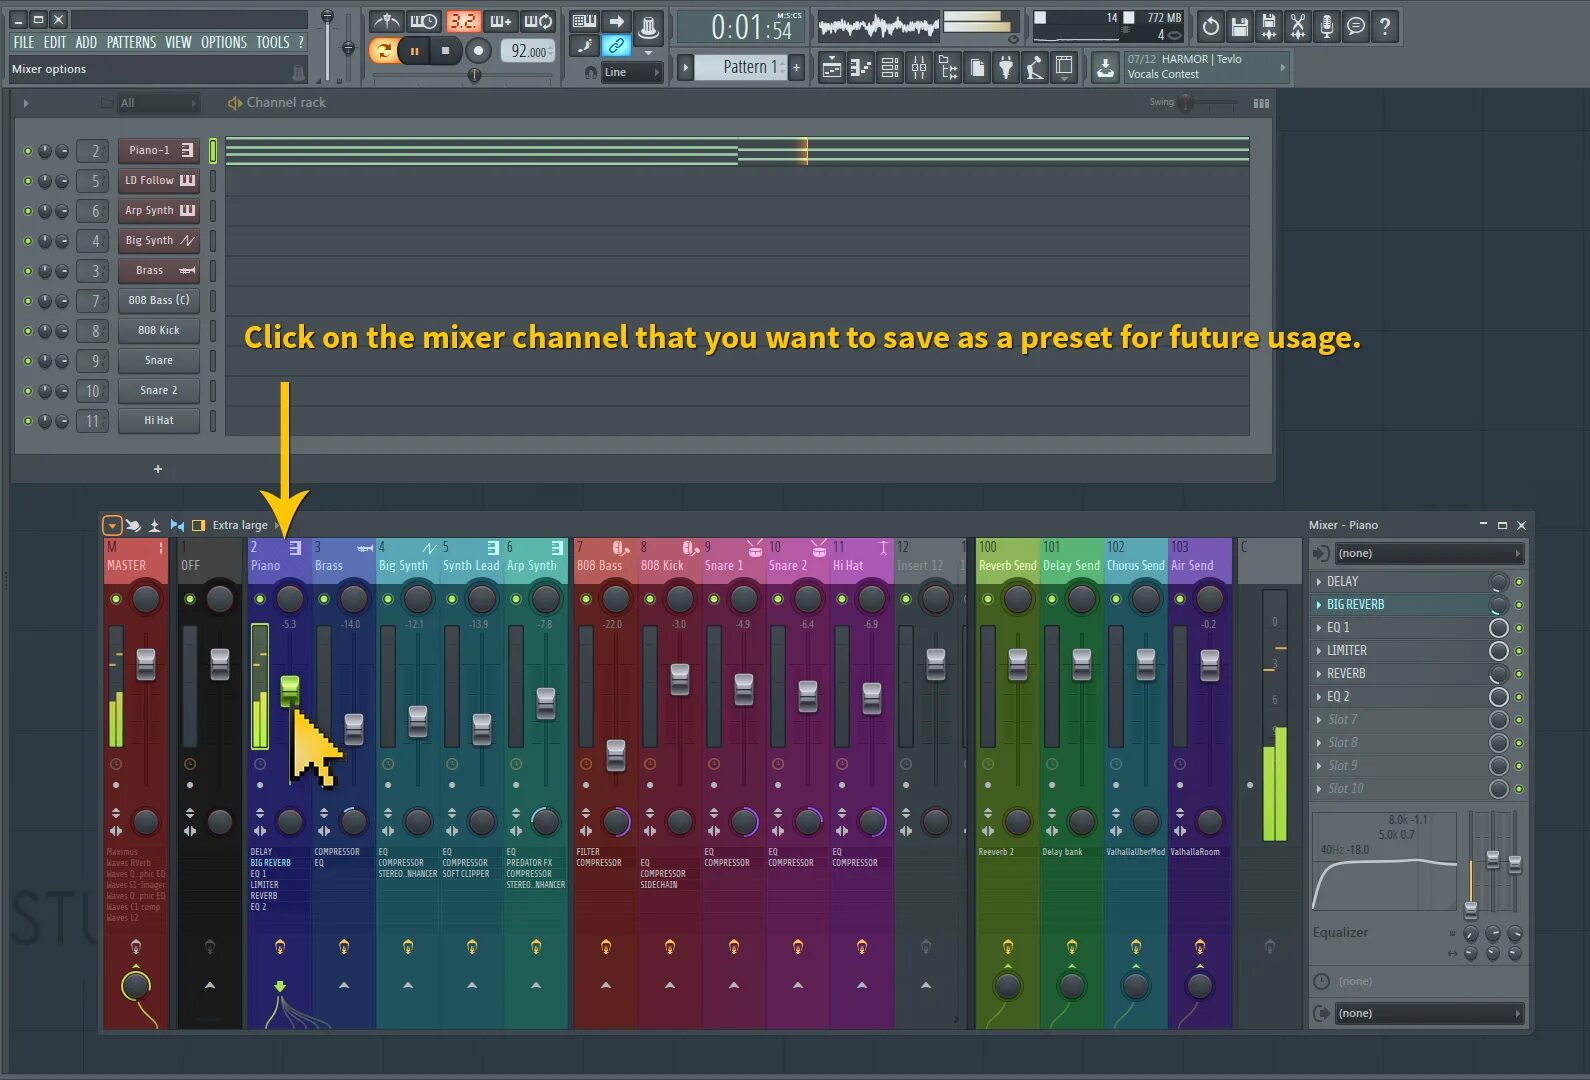Expand the EQ 1 slot menu arrow
This screenshot has height=1080, width=1590.
coord(1318,628)
